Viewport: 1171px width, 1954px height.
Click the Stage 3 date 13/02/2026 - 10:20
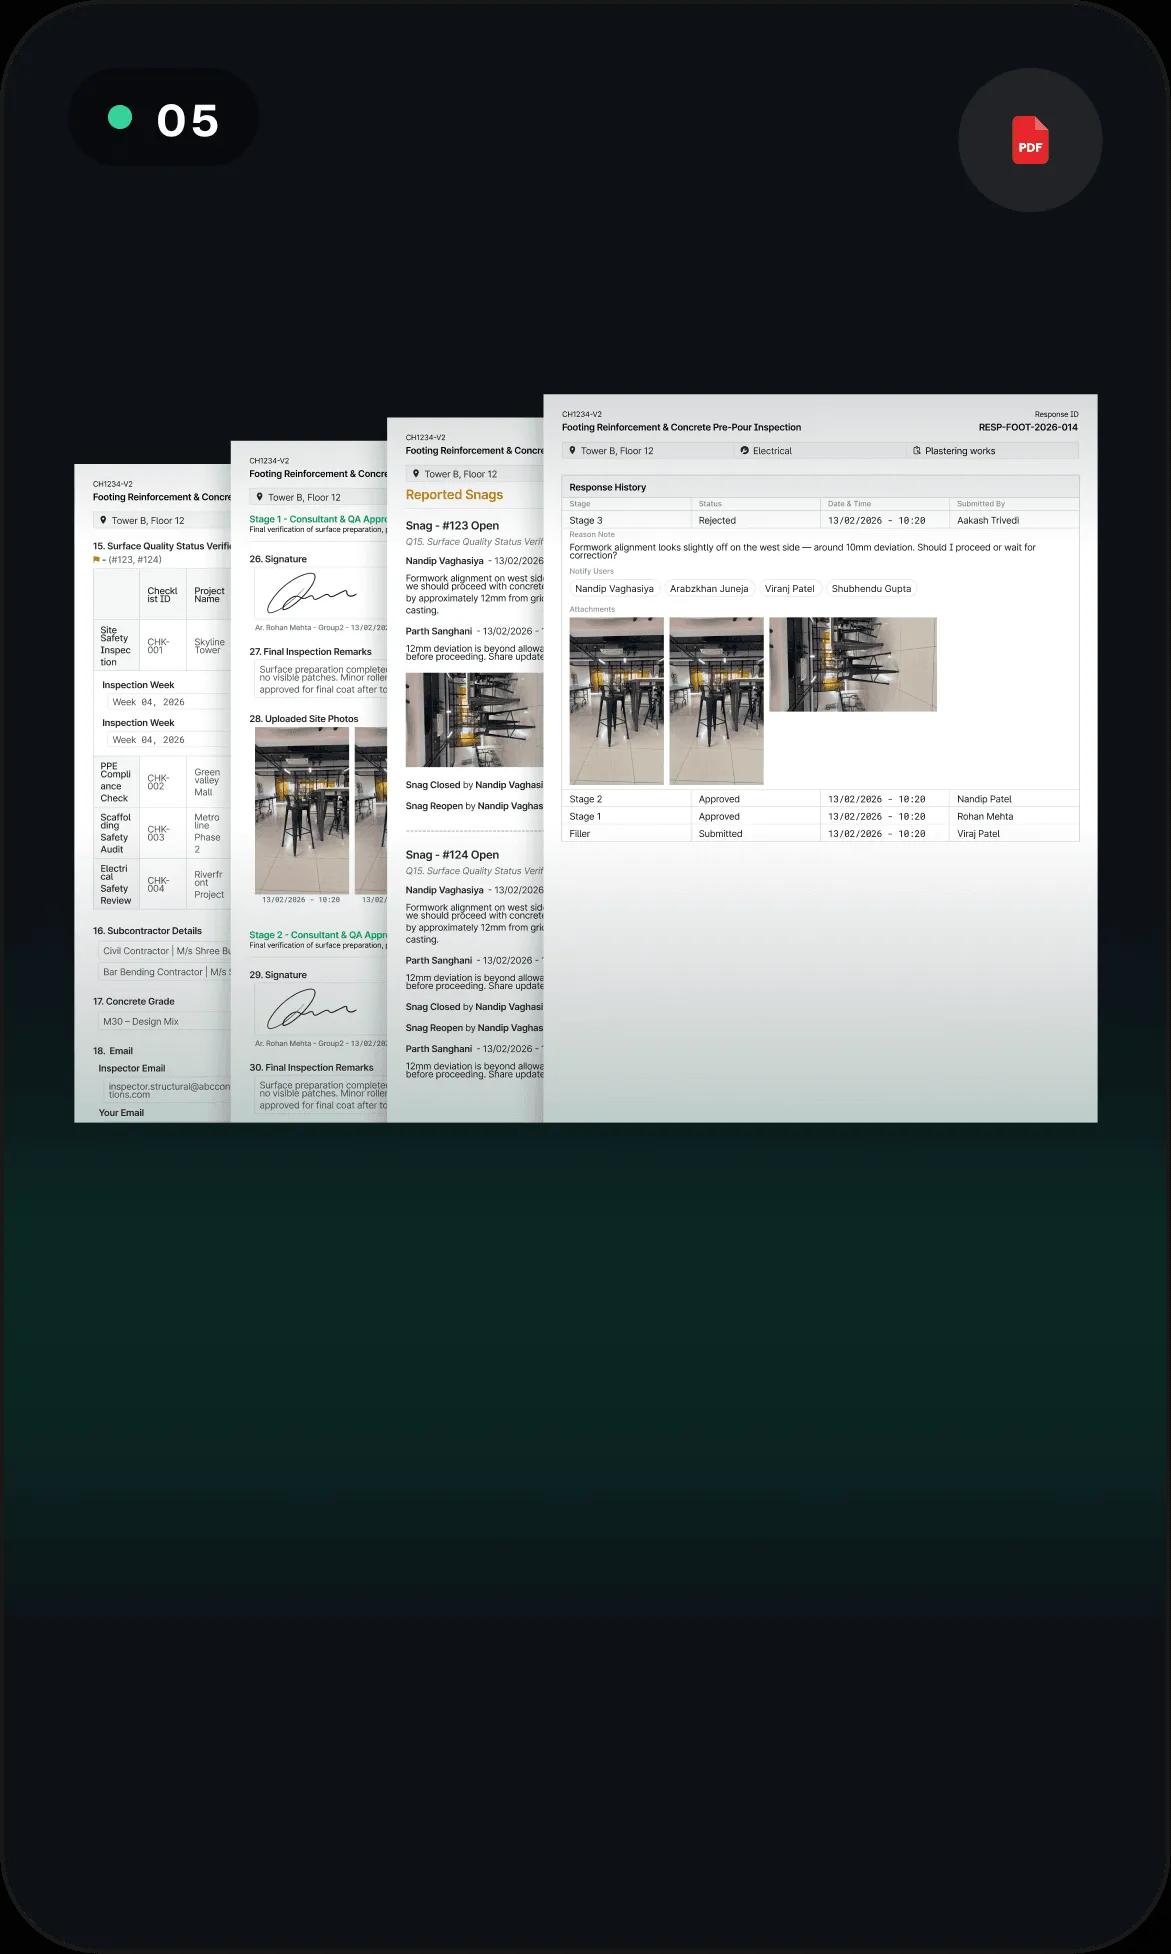[876, 520]
